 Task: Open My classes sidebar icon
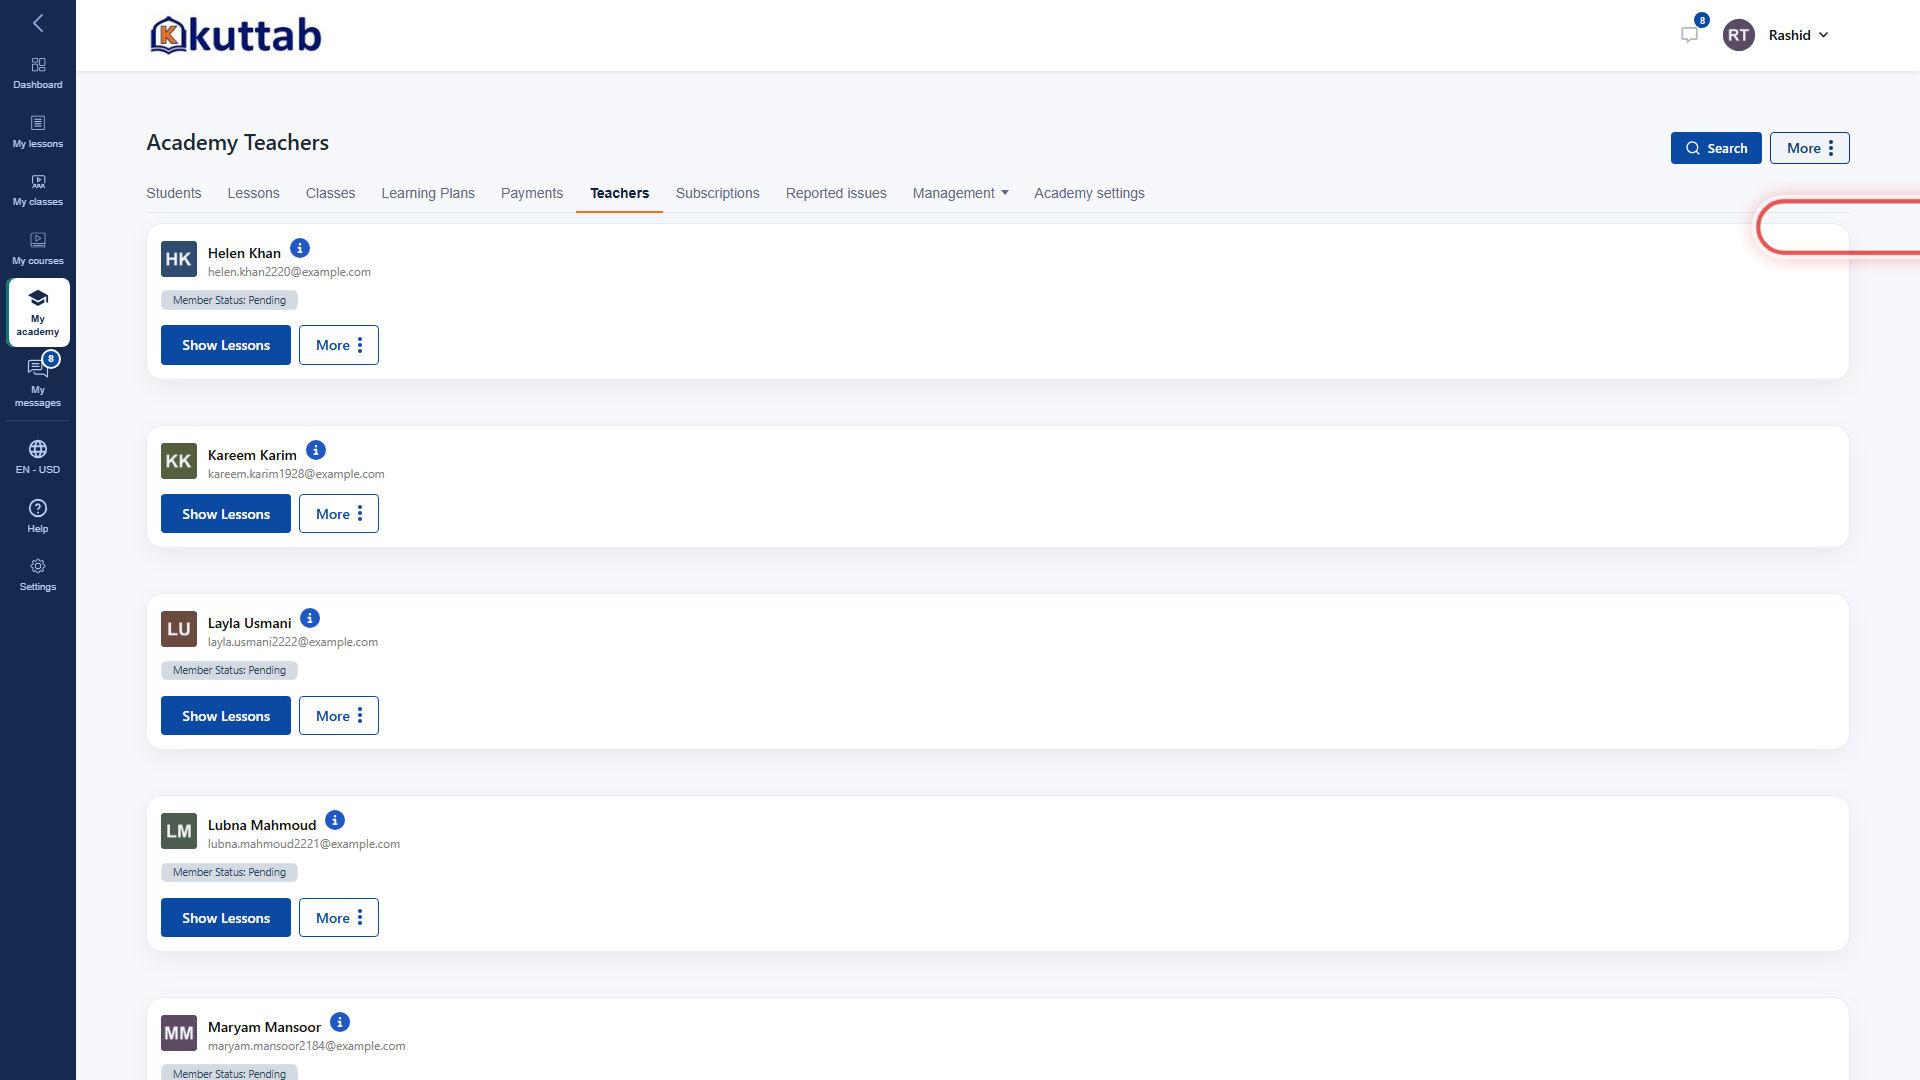point(38,190)
